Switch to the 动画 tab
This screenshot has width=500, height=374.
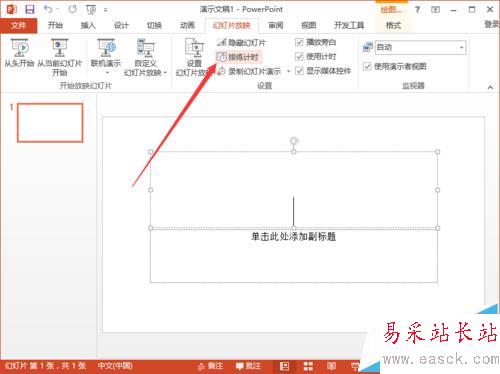187,25
